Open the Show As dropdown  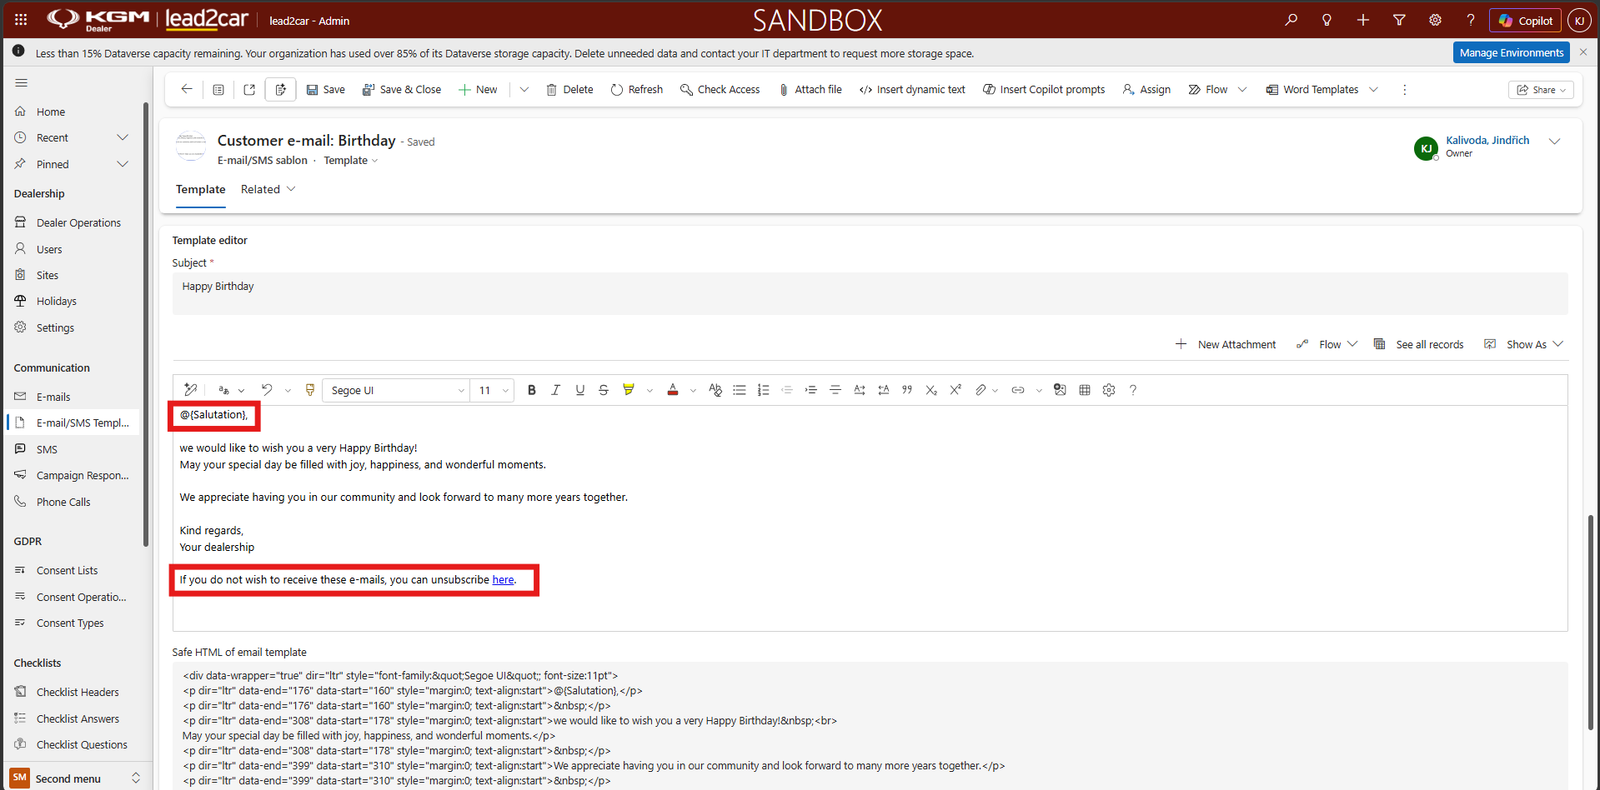click(x=1524, y=344)
